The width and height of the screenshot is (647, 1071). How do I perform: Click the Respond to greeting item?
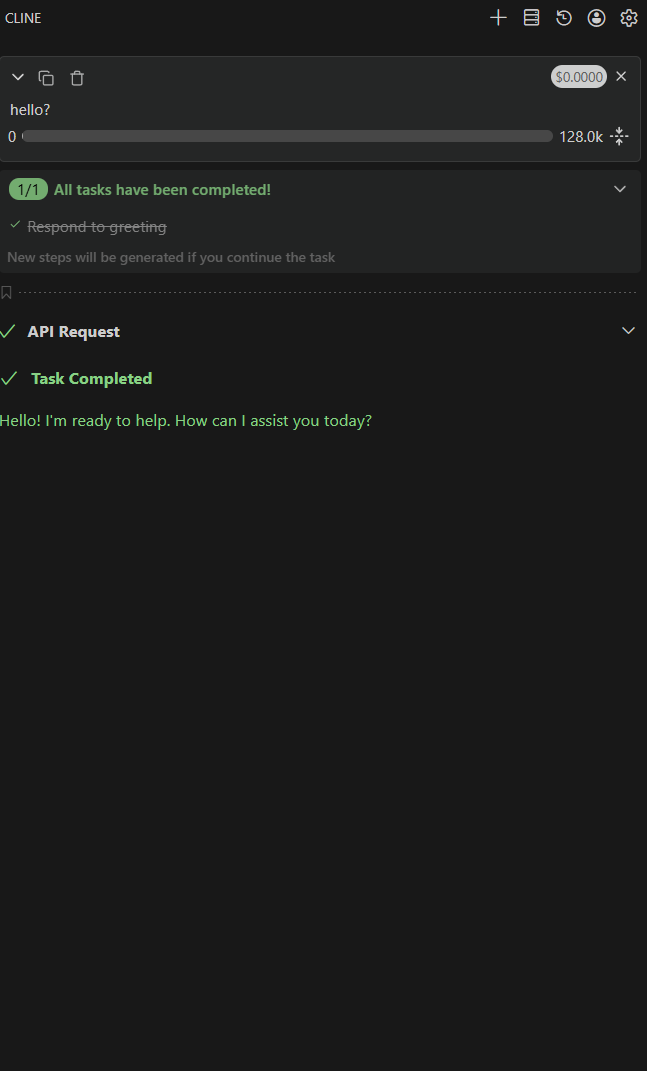coord(97,226)
